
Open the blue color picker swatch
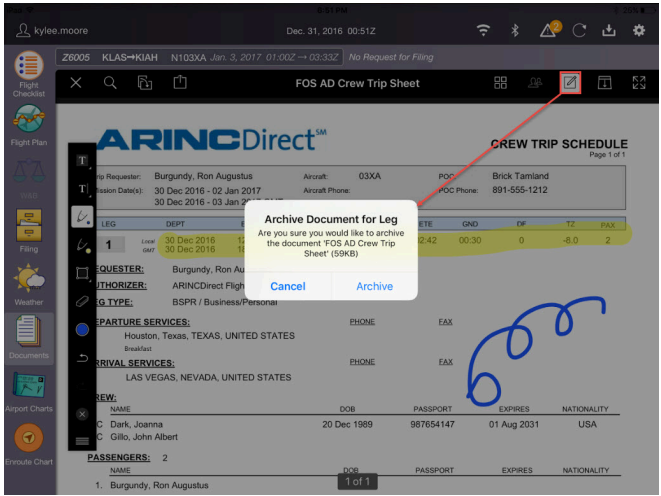point(82,330)
